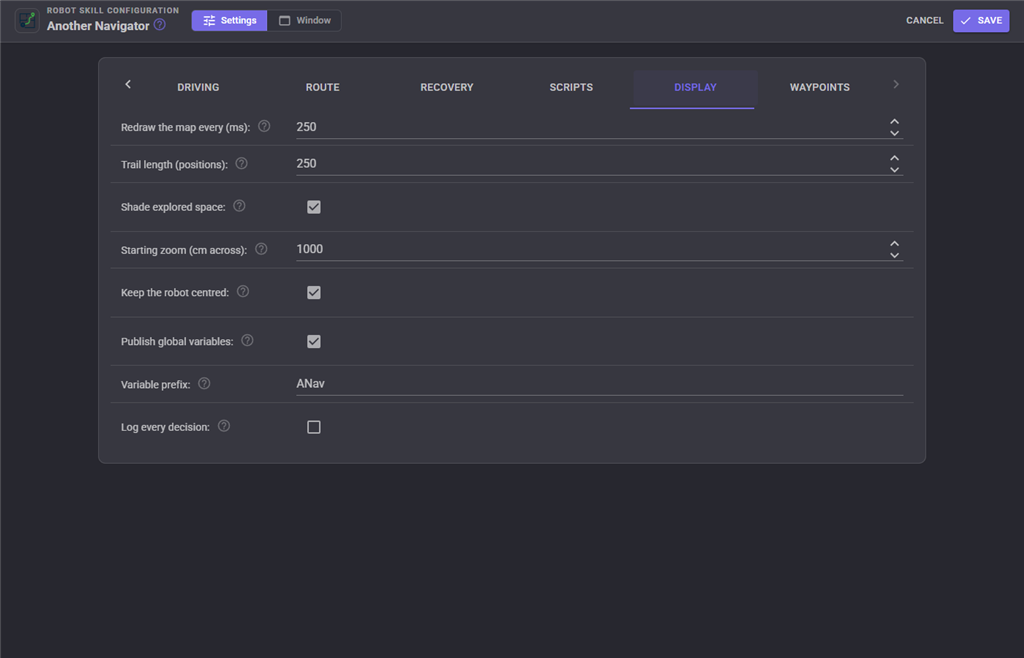Show help for Shade explored space
The height and width of the screenshot is (658, 1024).
coord(240,206)
